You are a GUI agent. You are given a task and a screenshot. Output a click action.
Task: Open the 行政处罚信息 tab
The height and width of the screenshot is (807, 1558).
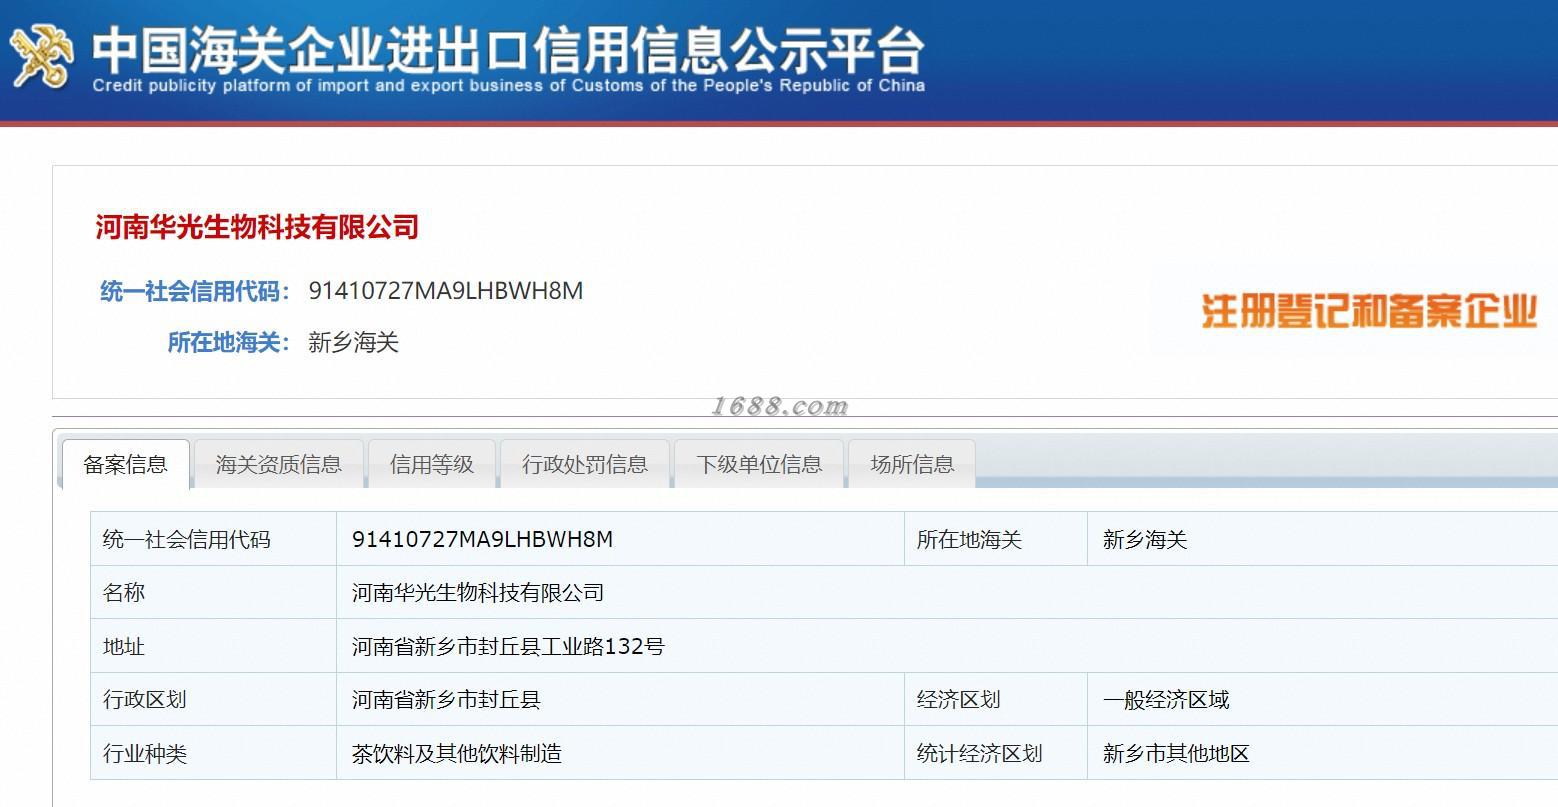pyautogui.click(x=585, y=464)
